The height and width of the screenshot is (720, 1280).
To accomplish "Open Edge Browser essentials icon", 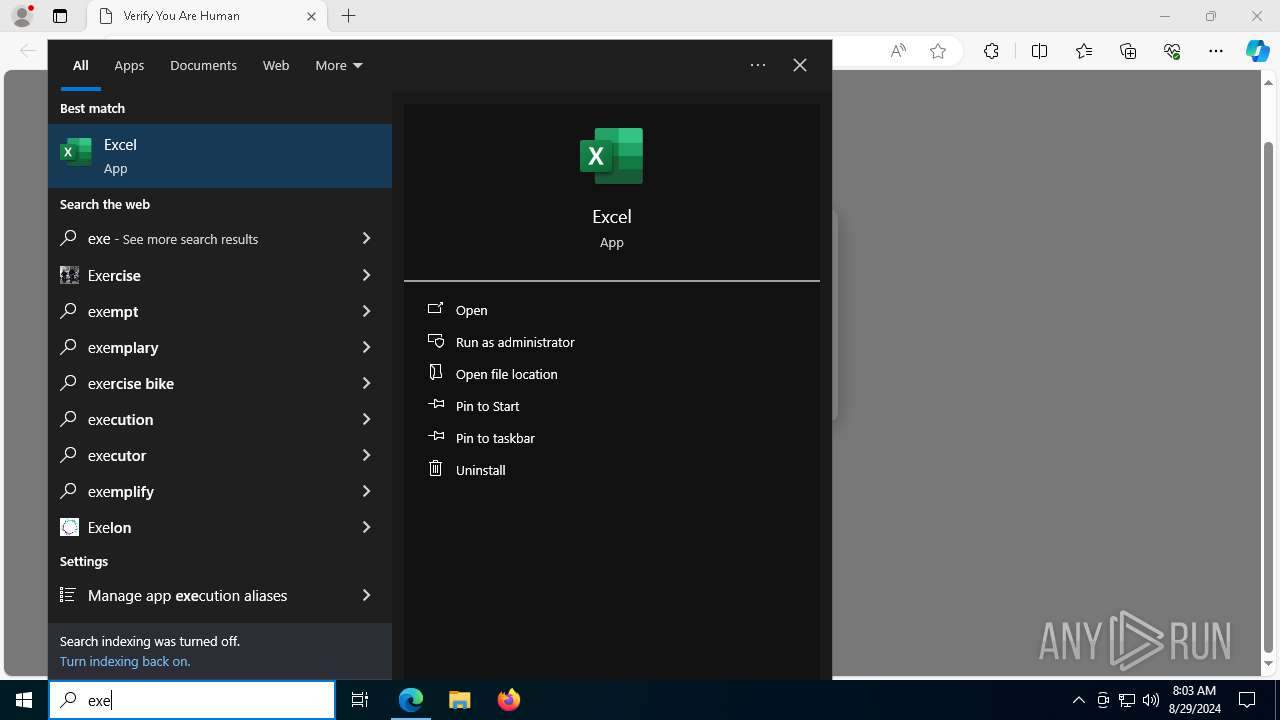I will coord(1172,51).
